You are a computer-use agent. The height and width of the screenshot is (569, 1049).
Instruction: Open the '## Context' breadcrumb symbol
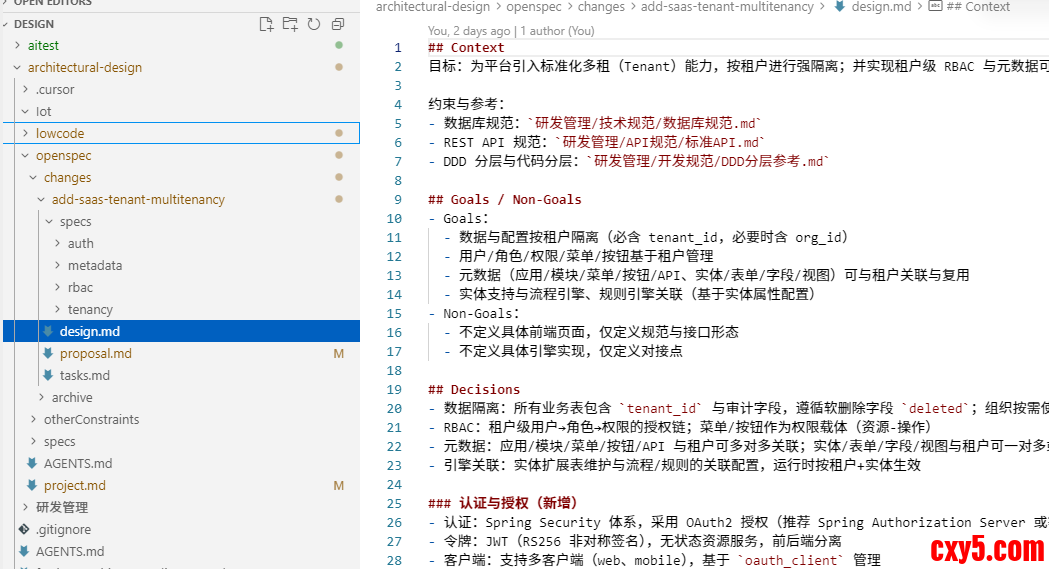(977, 7)
